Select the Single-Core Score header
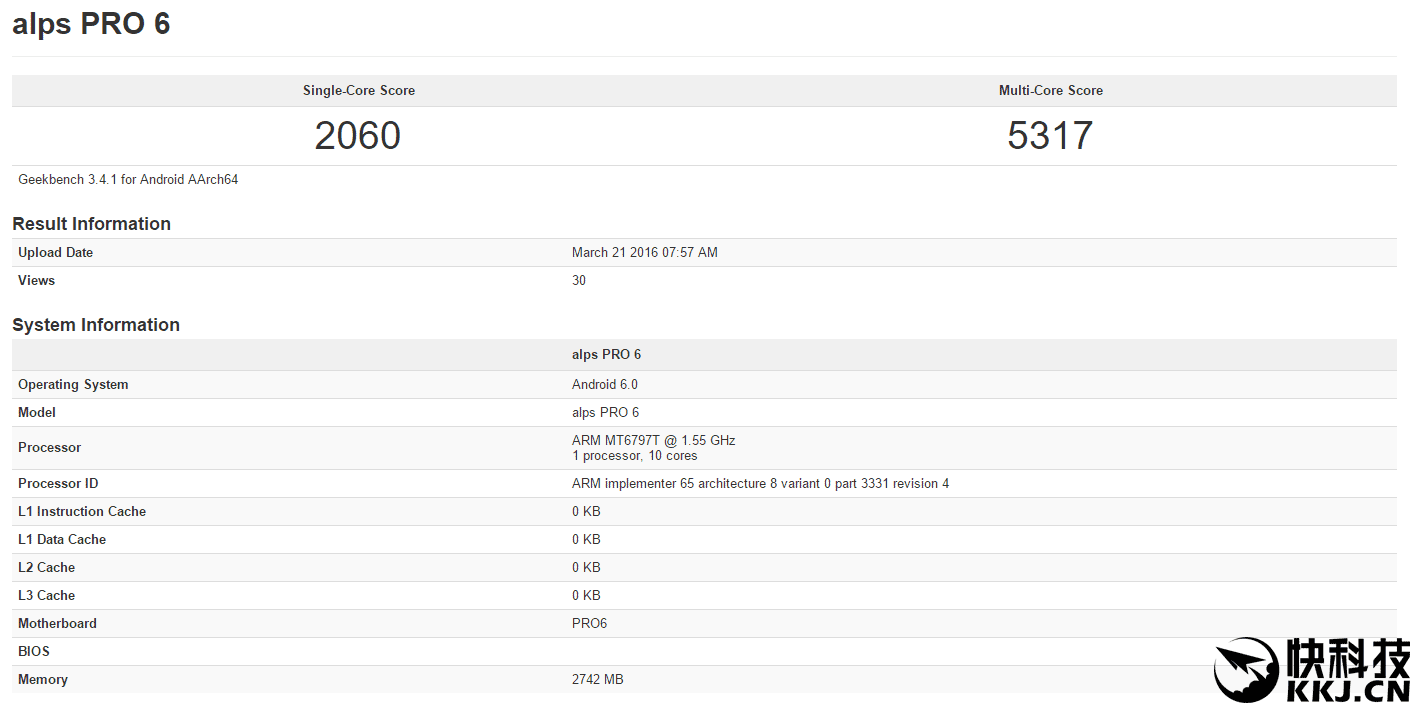 [358, 91]
